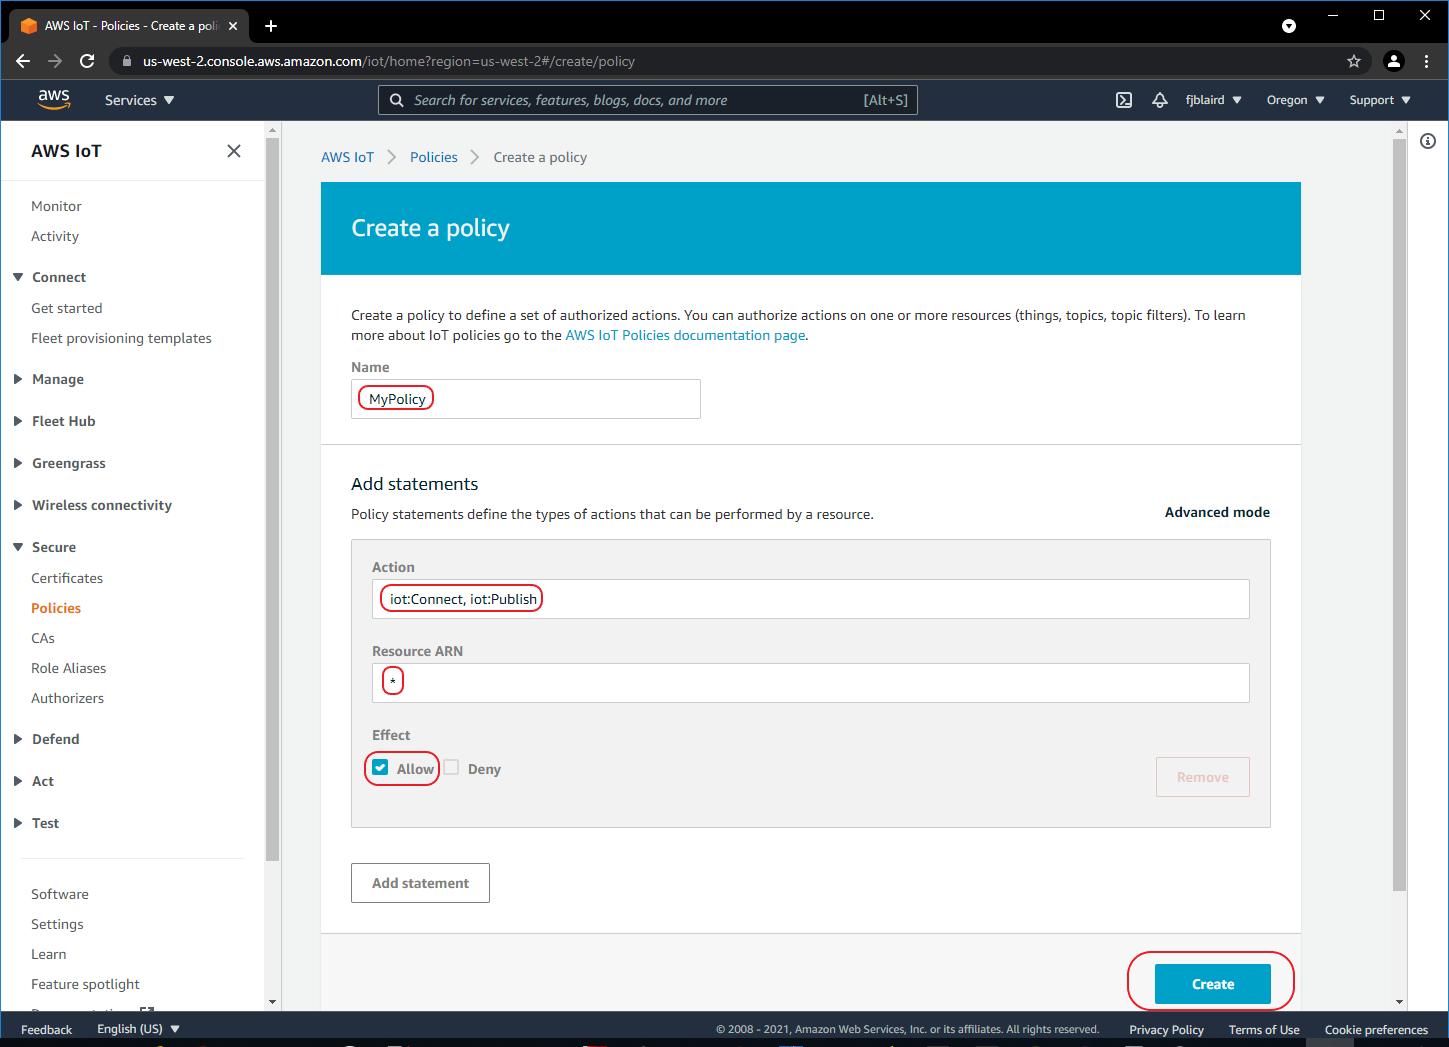Remove the policy statement
The height and width of the screenshot is (1047, 1449).
(x=1203, y=777)
